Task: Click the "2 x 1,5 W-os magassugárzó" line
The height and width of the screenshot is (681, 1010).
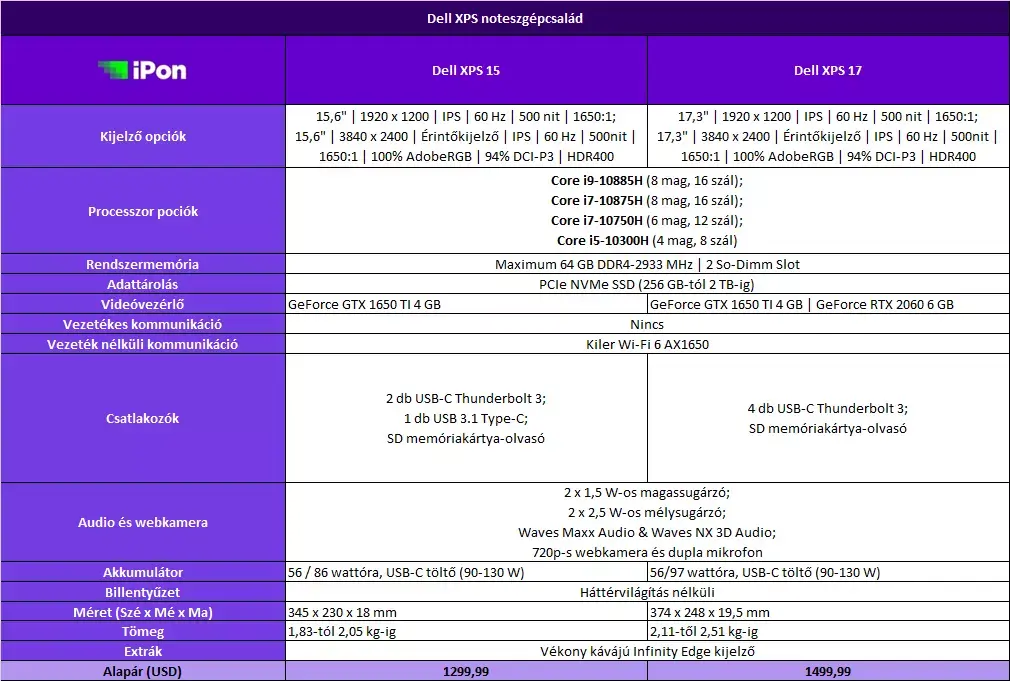Action: [647, 492]
